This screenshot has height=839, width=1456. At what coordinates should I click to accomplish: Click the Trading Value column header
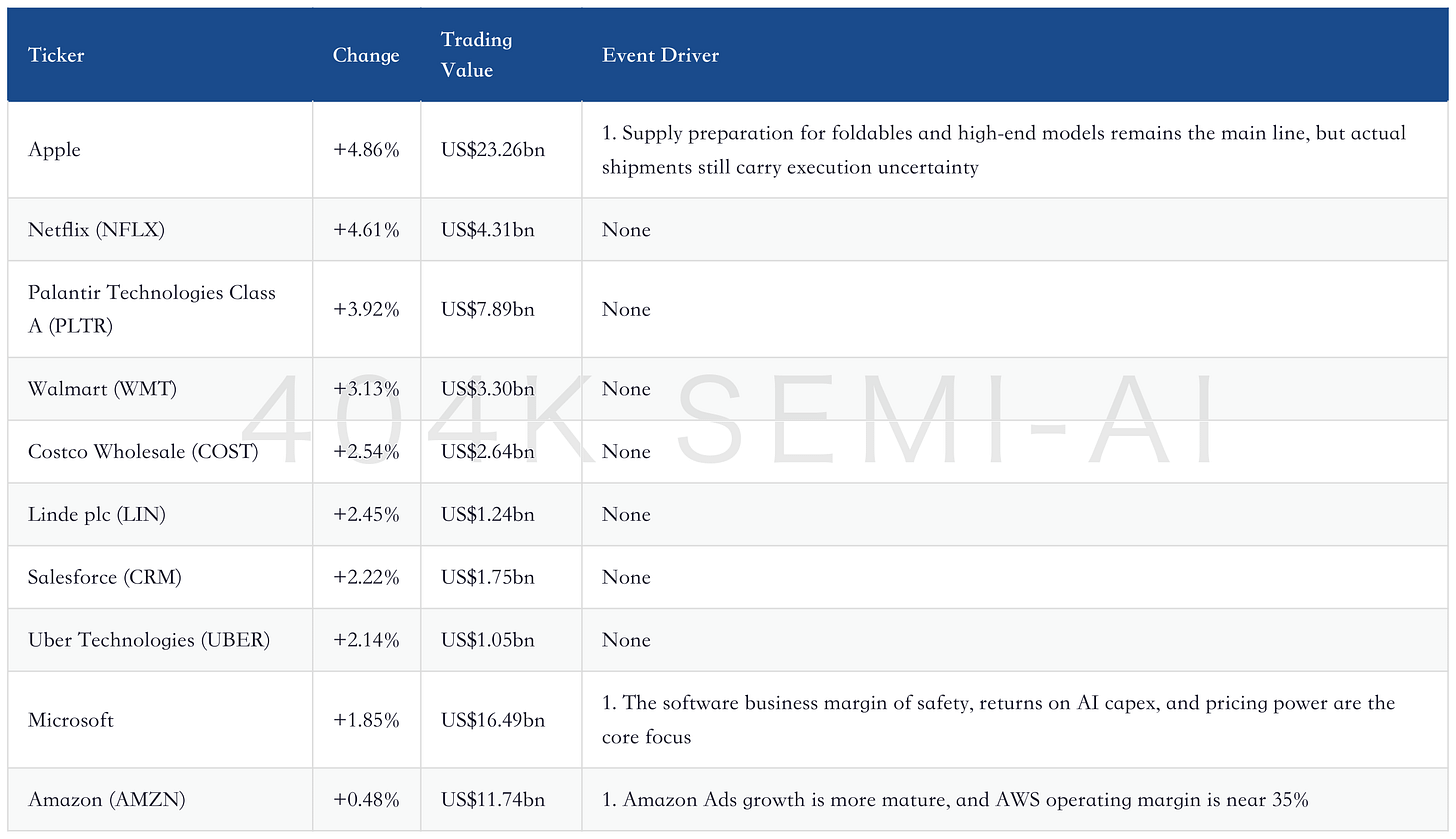(477, 55)
